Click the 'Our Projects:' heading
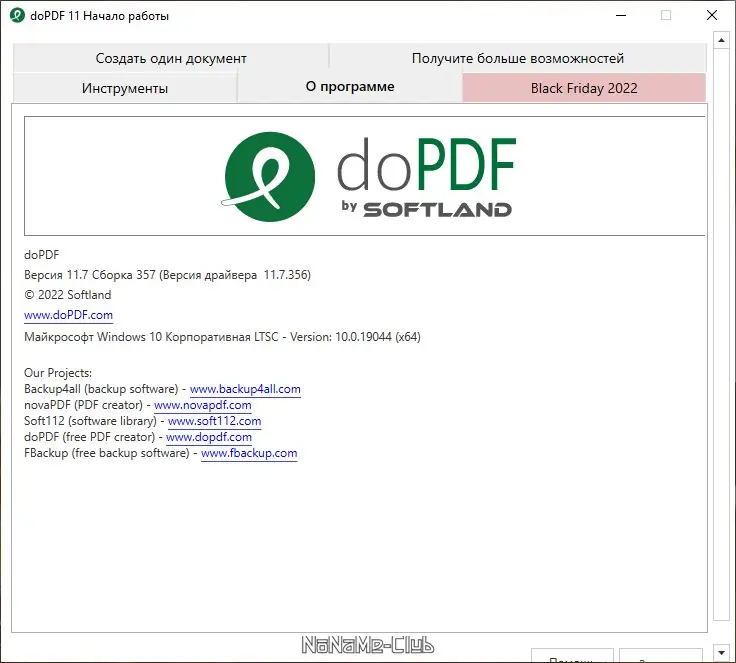Image resolution: width=736 pixels, height=663 pixels. click(x=58, y=373)
